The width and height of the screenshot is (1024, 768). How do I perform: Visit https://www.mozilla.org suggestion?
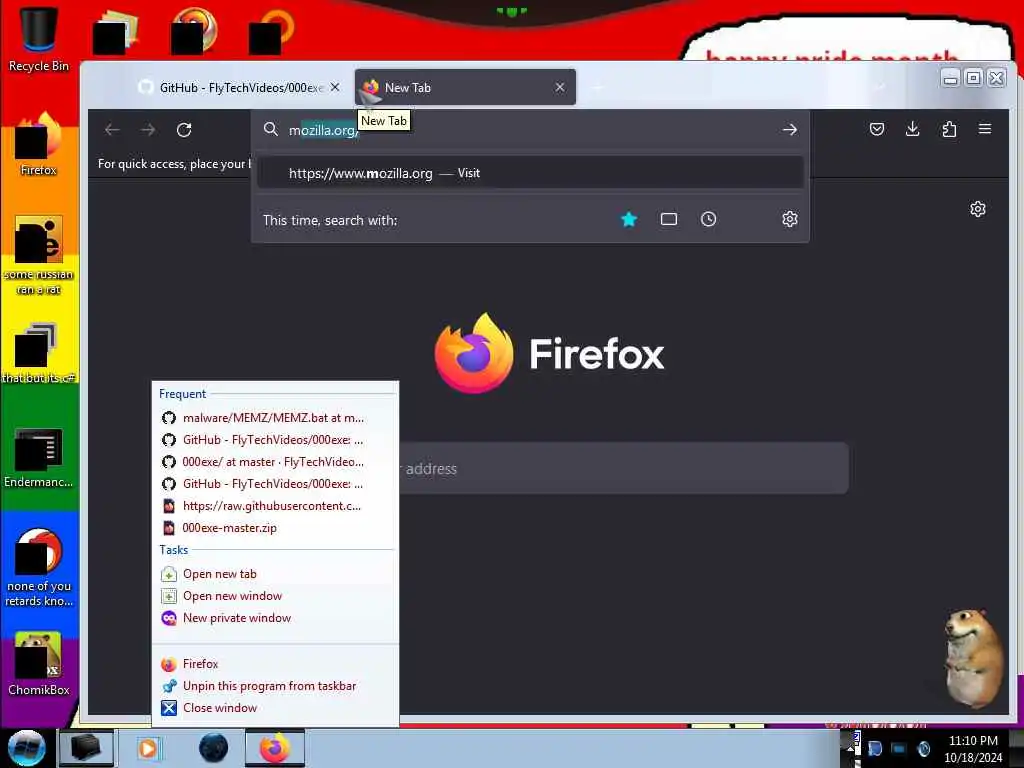pyautogui.click(x=530, y=173)
